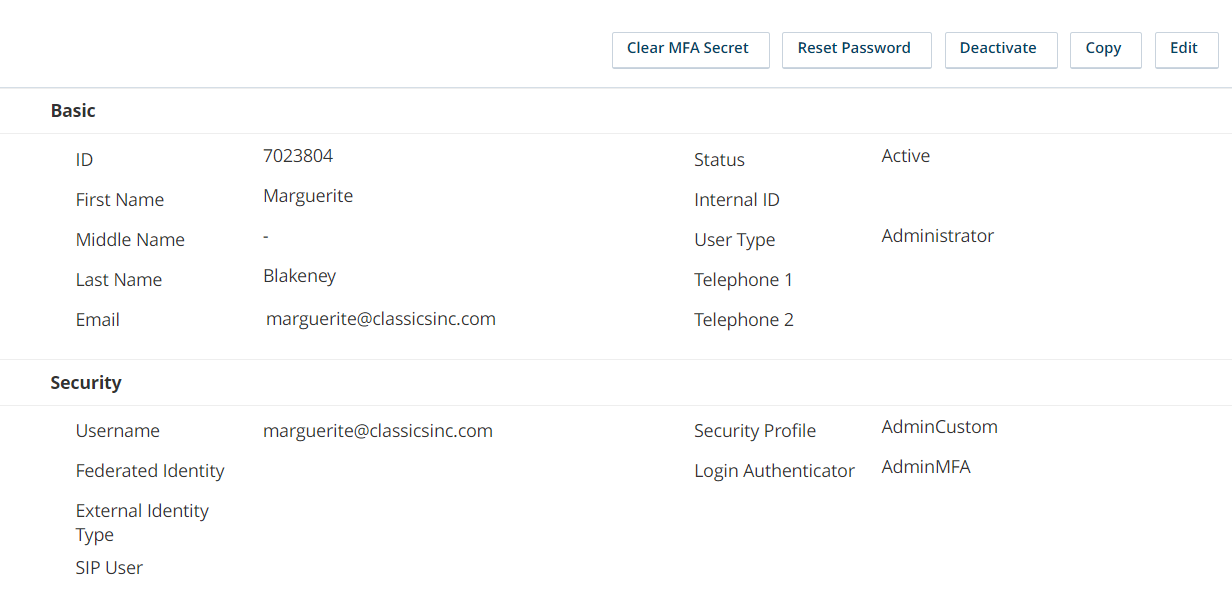Click the Administrator user type value
This screenshot has width=1232, height=600.
click(x=938, y=236)
